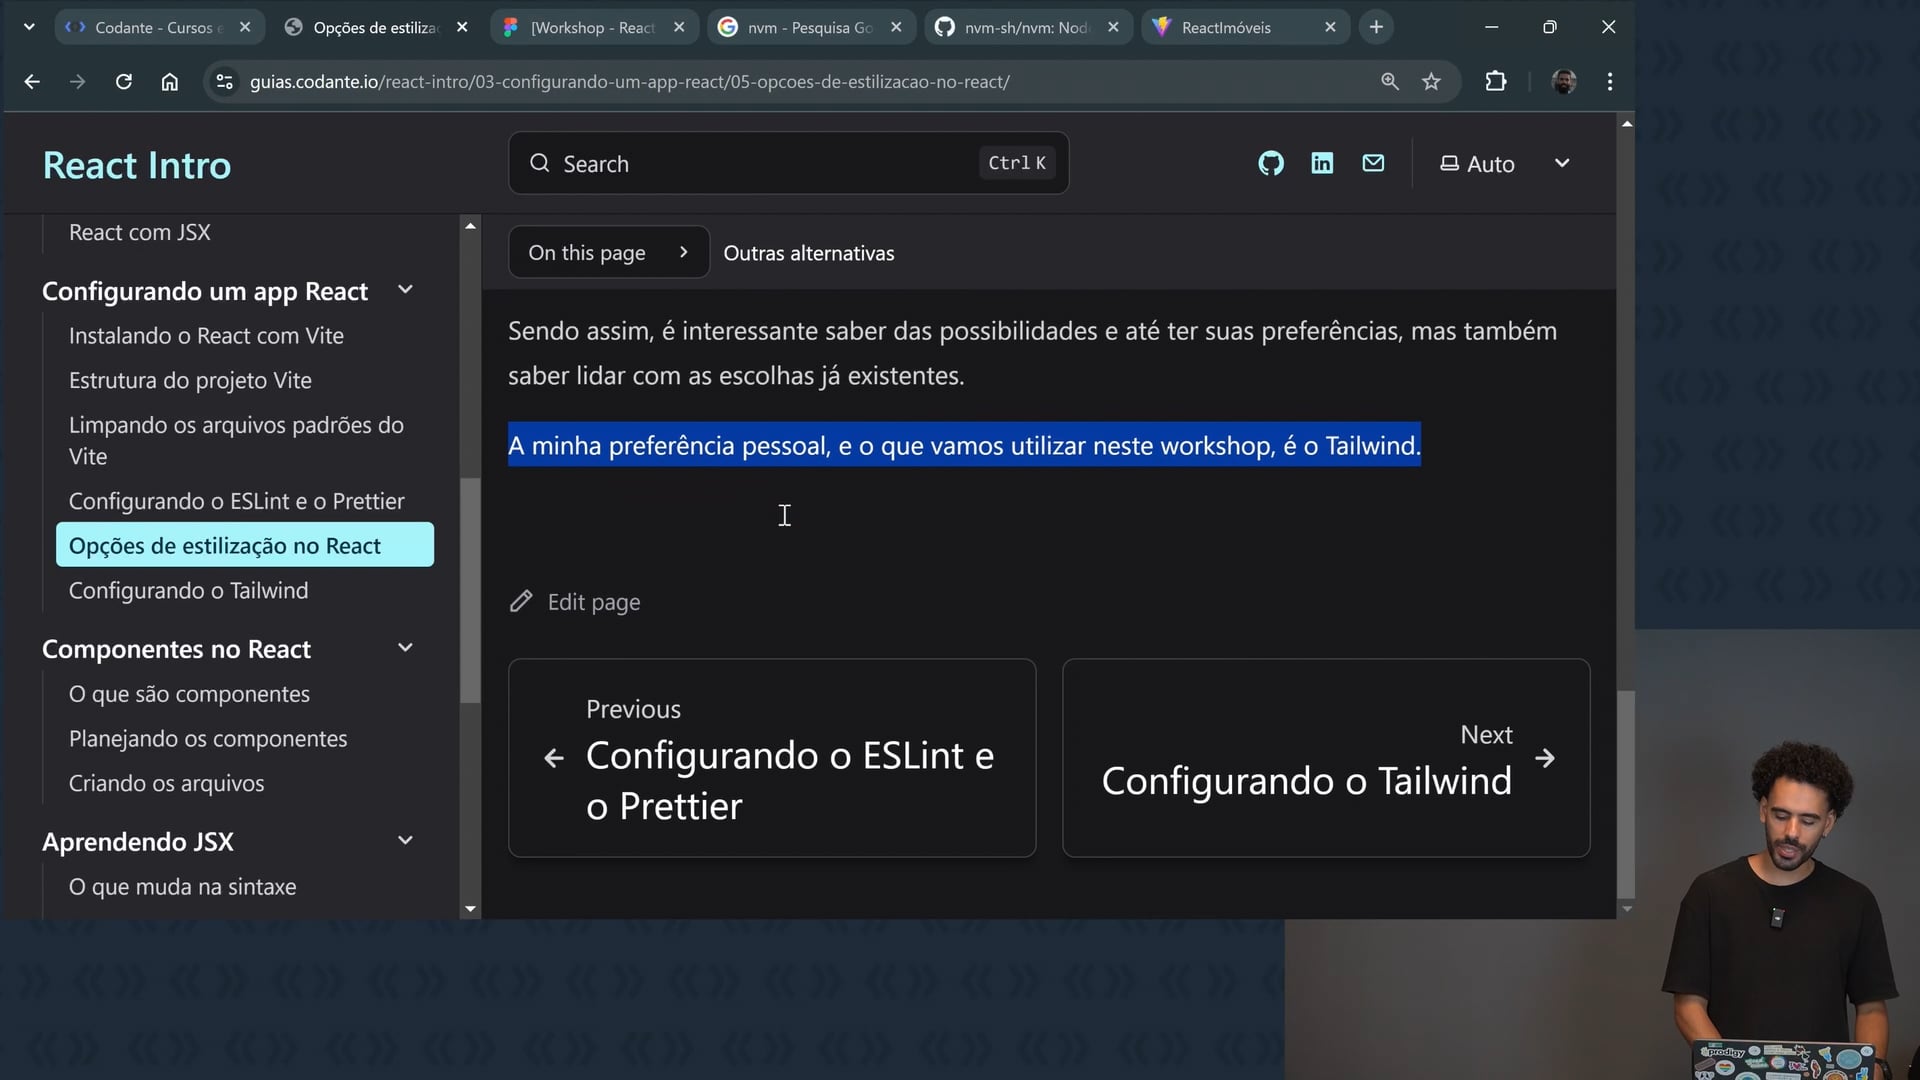Open the Auto theme dropdown

pos(1504,163)
